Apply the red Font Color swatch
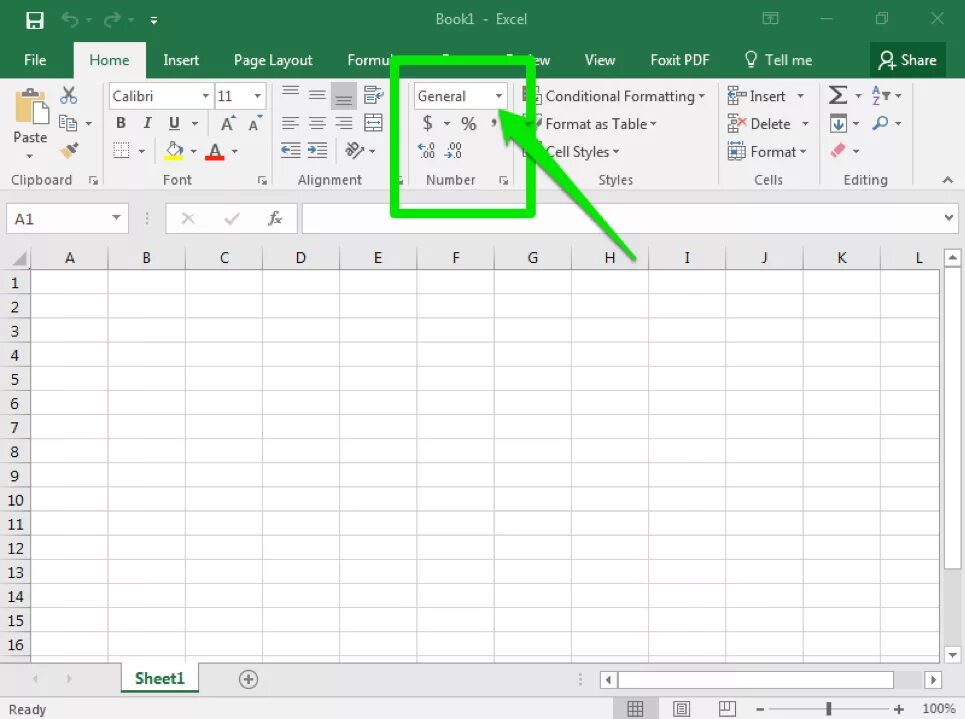Image resolution: width=965 pixels, height=719 pixels. point(215,151)
